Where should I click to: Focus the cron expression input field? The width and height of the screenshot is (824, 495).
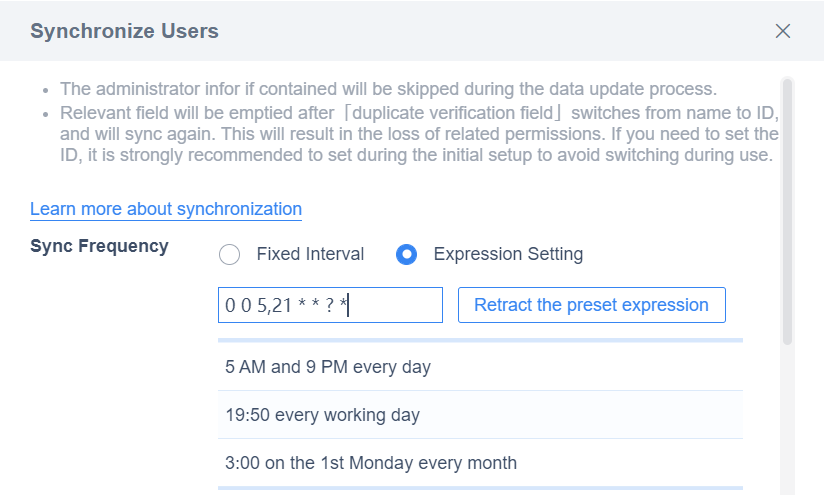click(331, 305)
